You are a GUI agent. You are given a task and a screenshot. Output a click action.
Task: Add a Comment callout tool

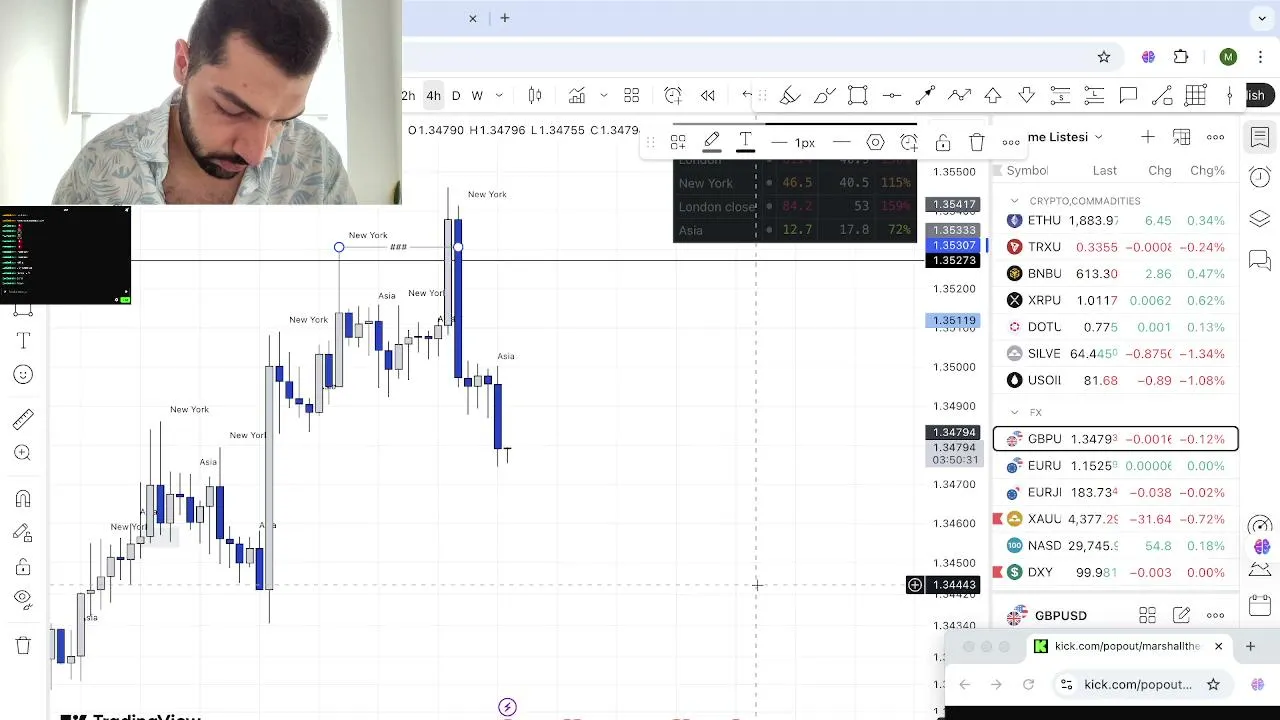point(1128,96)
